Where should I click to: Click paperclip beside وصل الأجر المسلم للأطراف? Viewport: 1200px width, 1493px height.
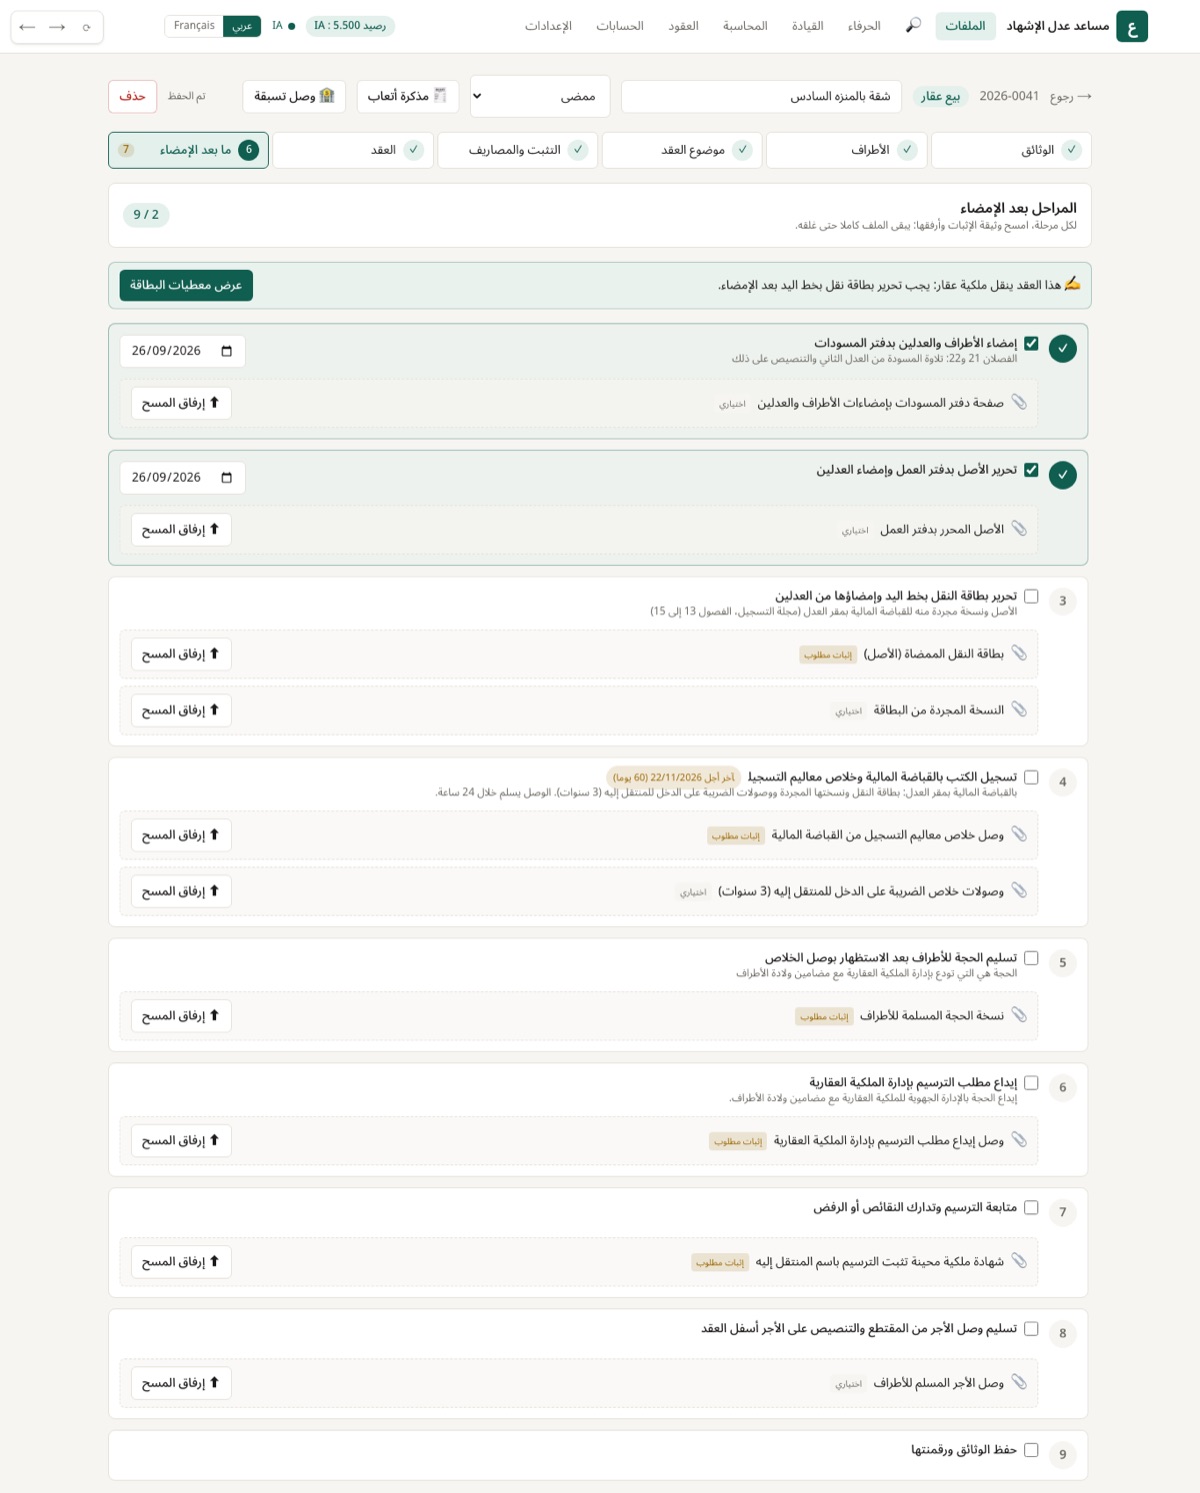pyautogui.click(x=1019, y=1382)
